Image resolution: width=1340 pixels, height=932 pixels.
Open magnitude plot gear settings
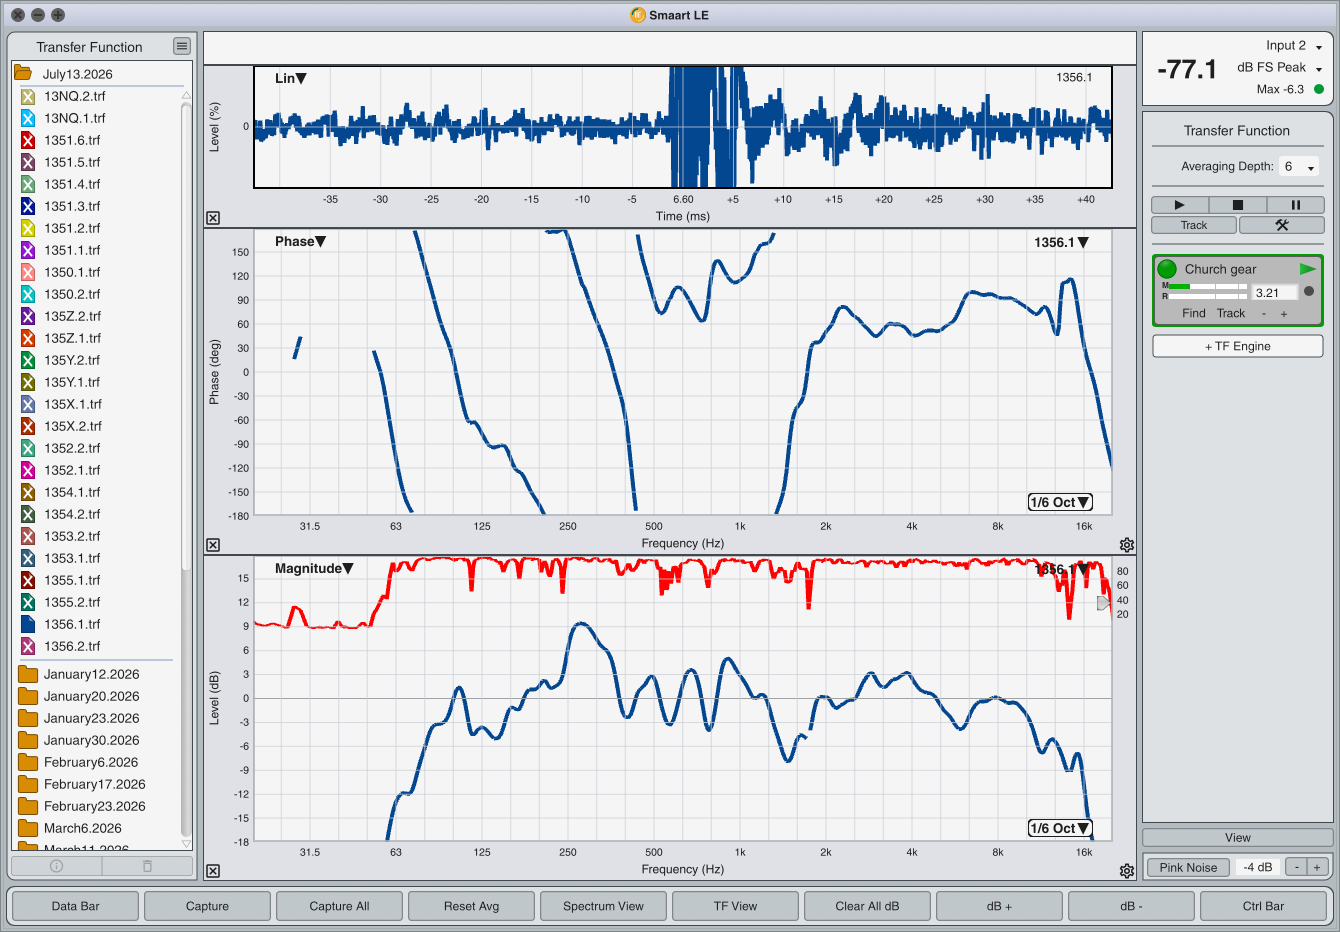pos(1127,871)
